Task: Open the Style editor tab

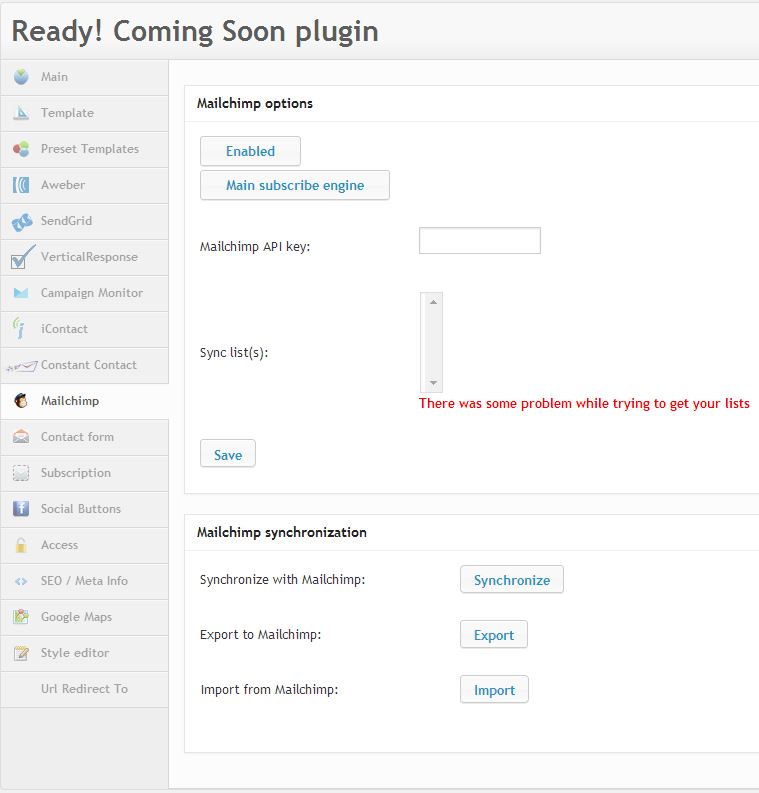Action: pyautogui.click(x=84, y=653)
